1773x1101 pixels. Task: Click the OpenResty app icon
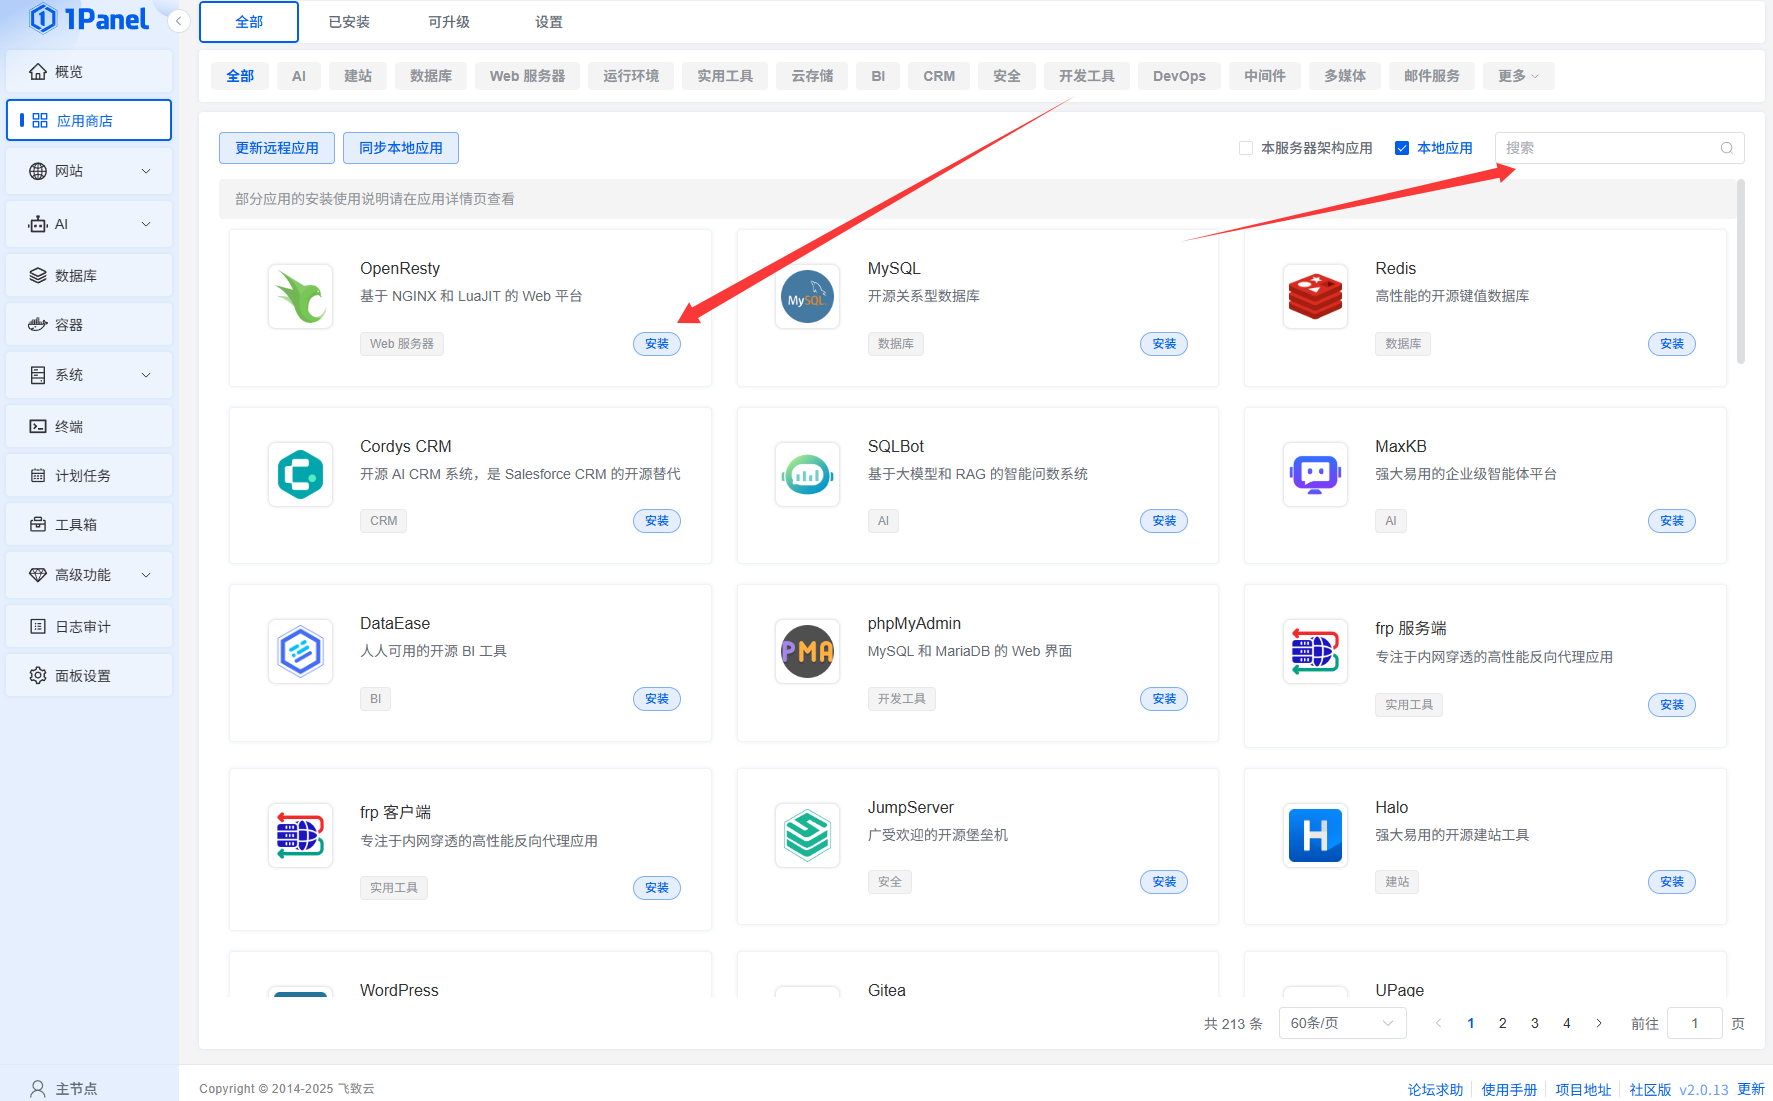tap(300, 297)
